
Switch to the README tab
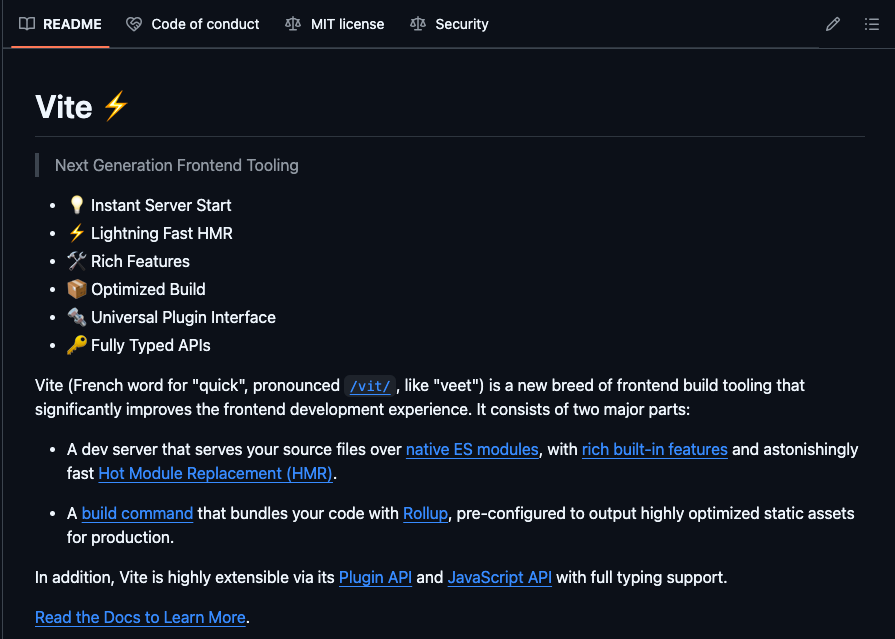71,24
